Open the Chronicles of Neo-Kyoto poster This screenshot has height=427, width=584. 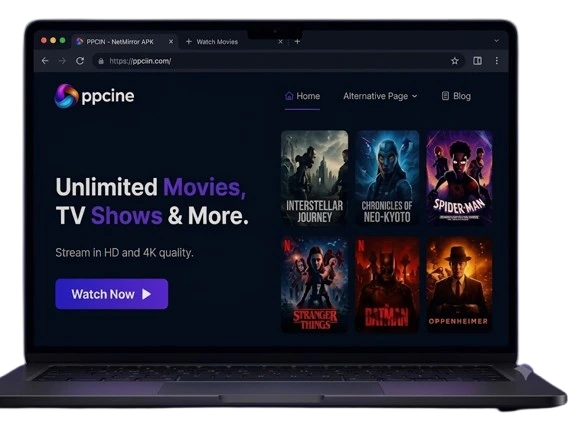(x=387, y=178)
